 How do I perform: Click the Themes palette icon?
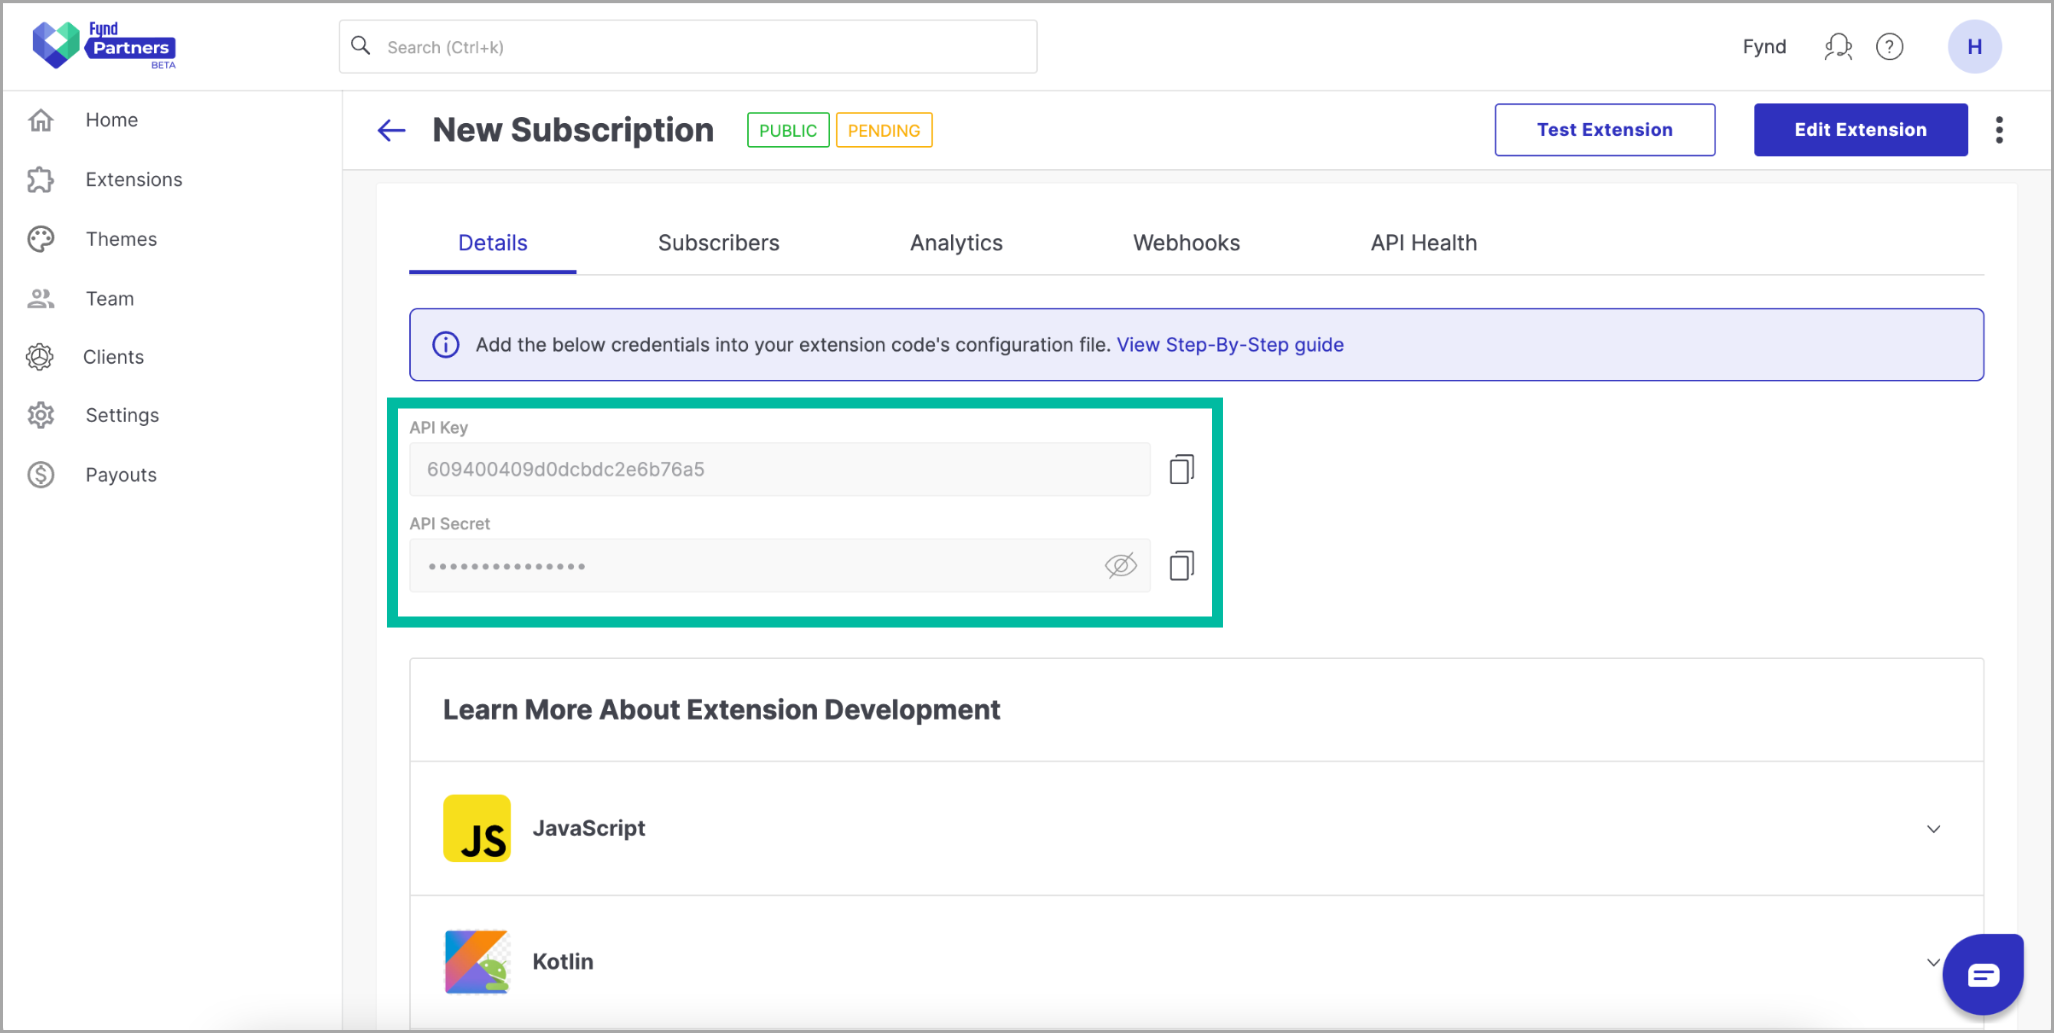[41, 239]
